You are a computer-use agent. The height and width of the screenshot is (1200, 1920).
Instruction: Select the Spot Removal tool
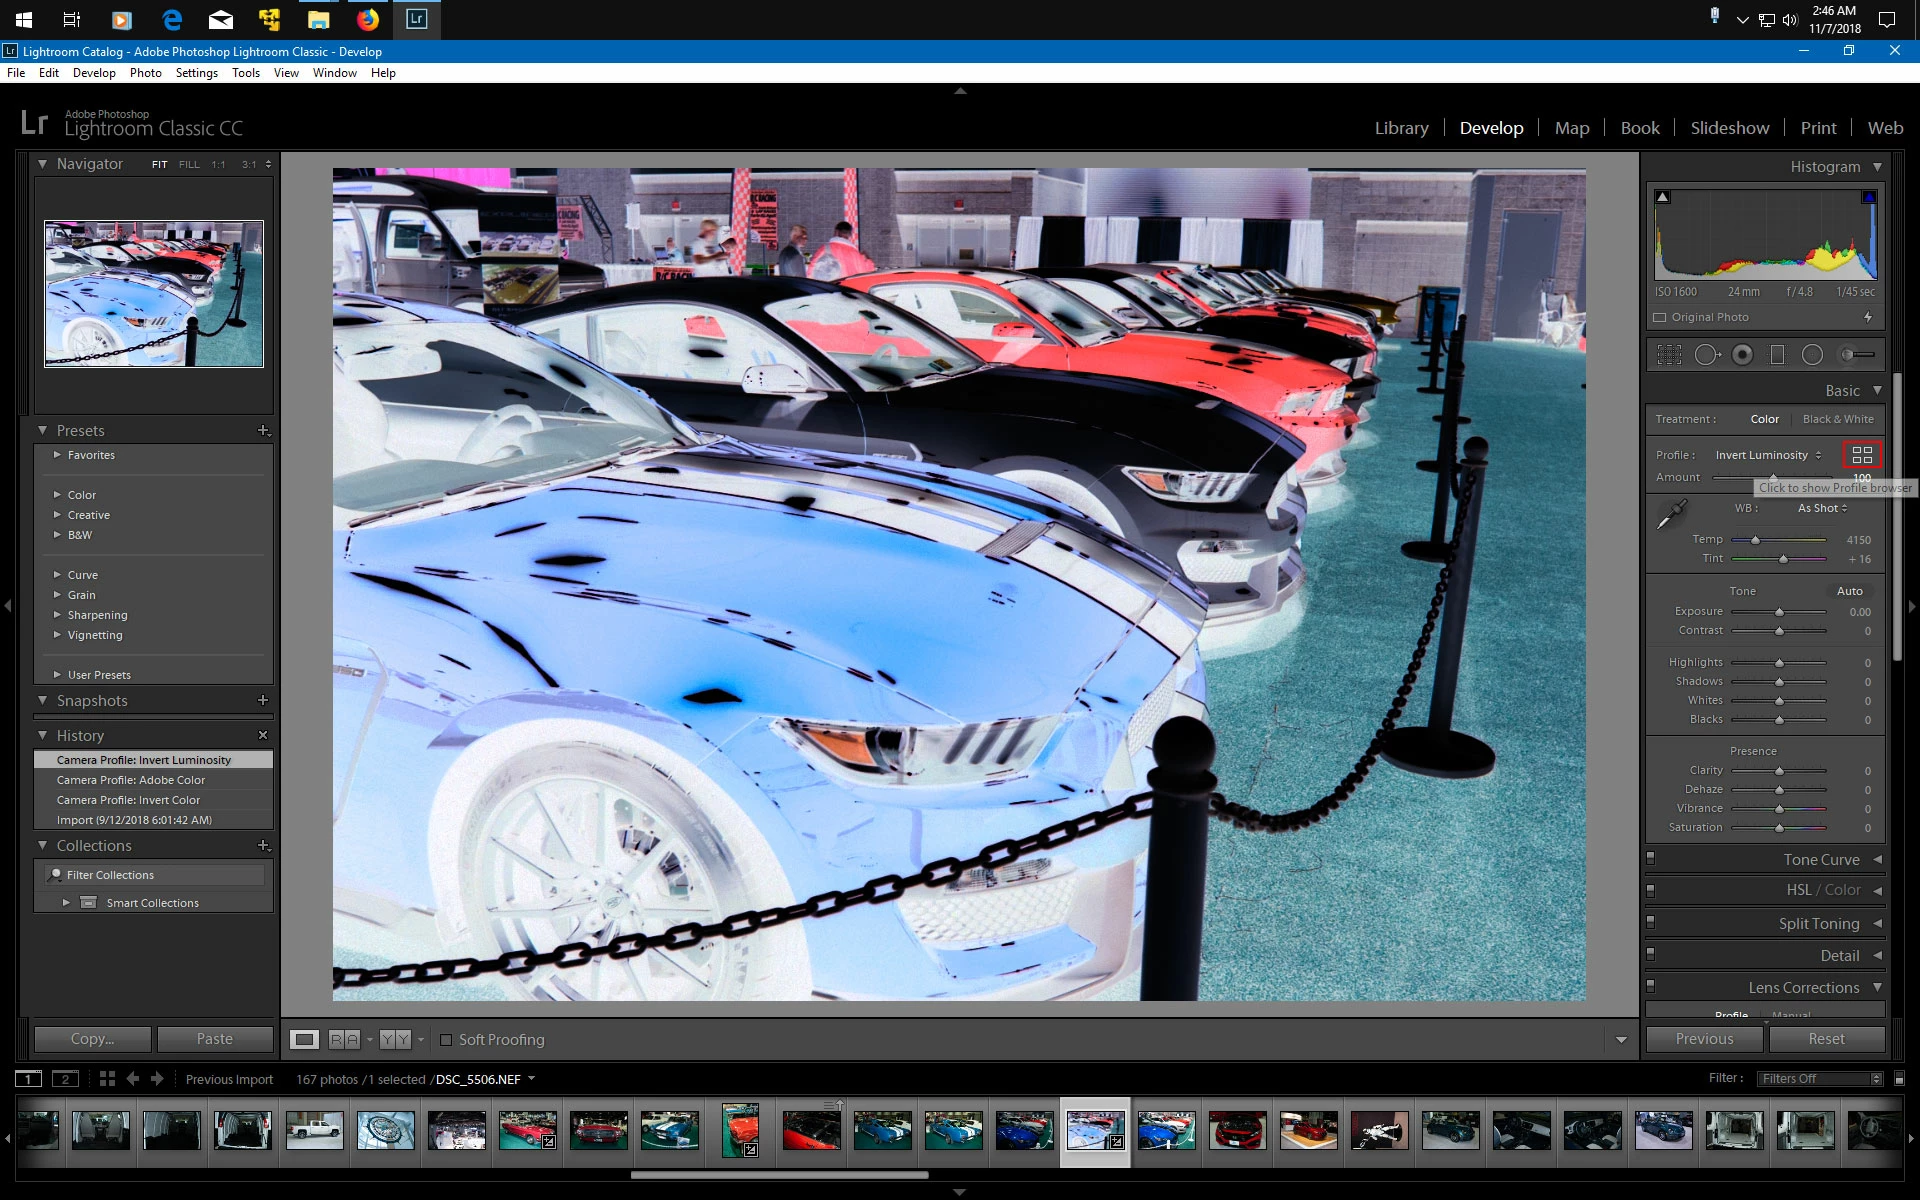pyautogui.click(x=1707, y=354)
